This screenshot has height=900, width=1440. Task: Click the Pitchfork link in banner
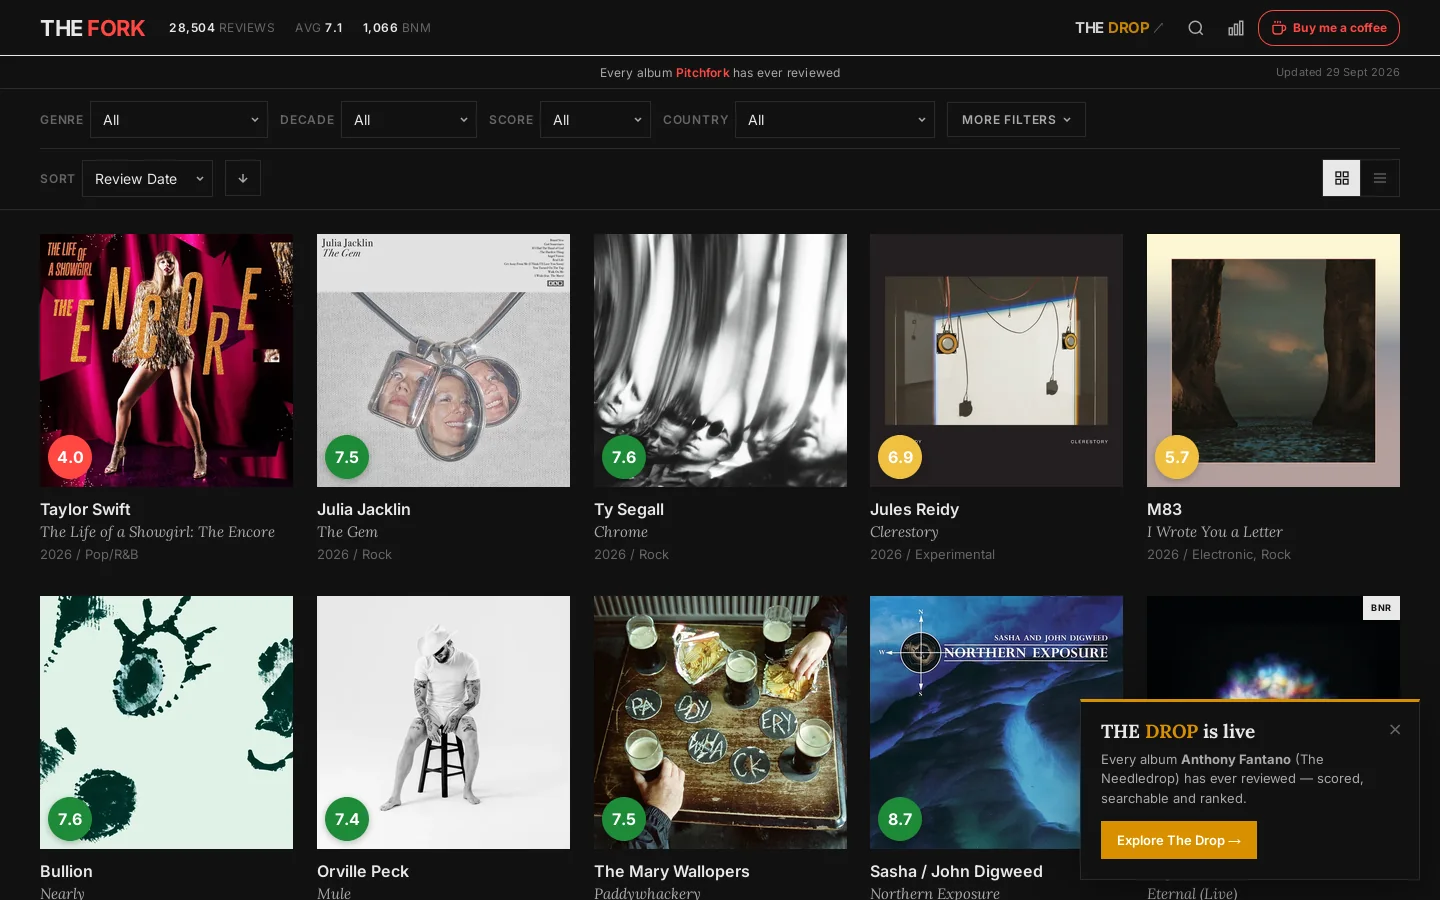[x=703, y=73]
